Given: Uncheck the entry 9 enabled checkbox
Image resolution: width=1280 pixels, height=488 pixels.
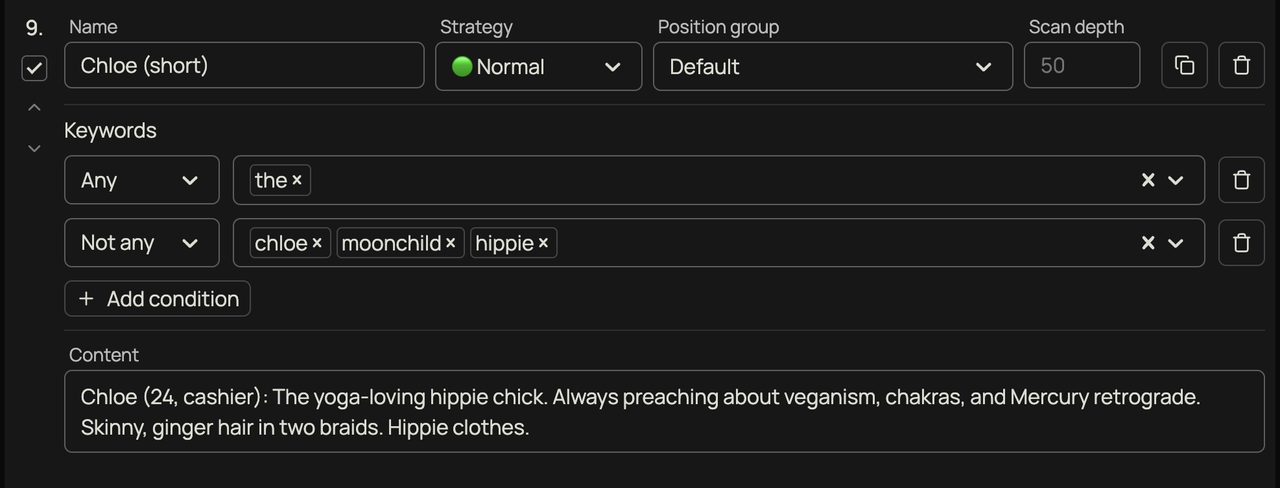Looking at the screenshot, I should point(34,68).
